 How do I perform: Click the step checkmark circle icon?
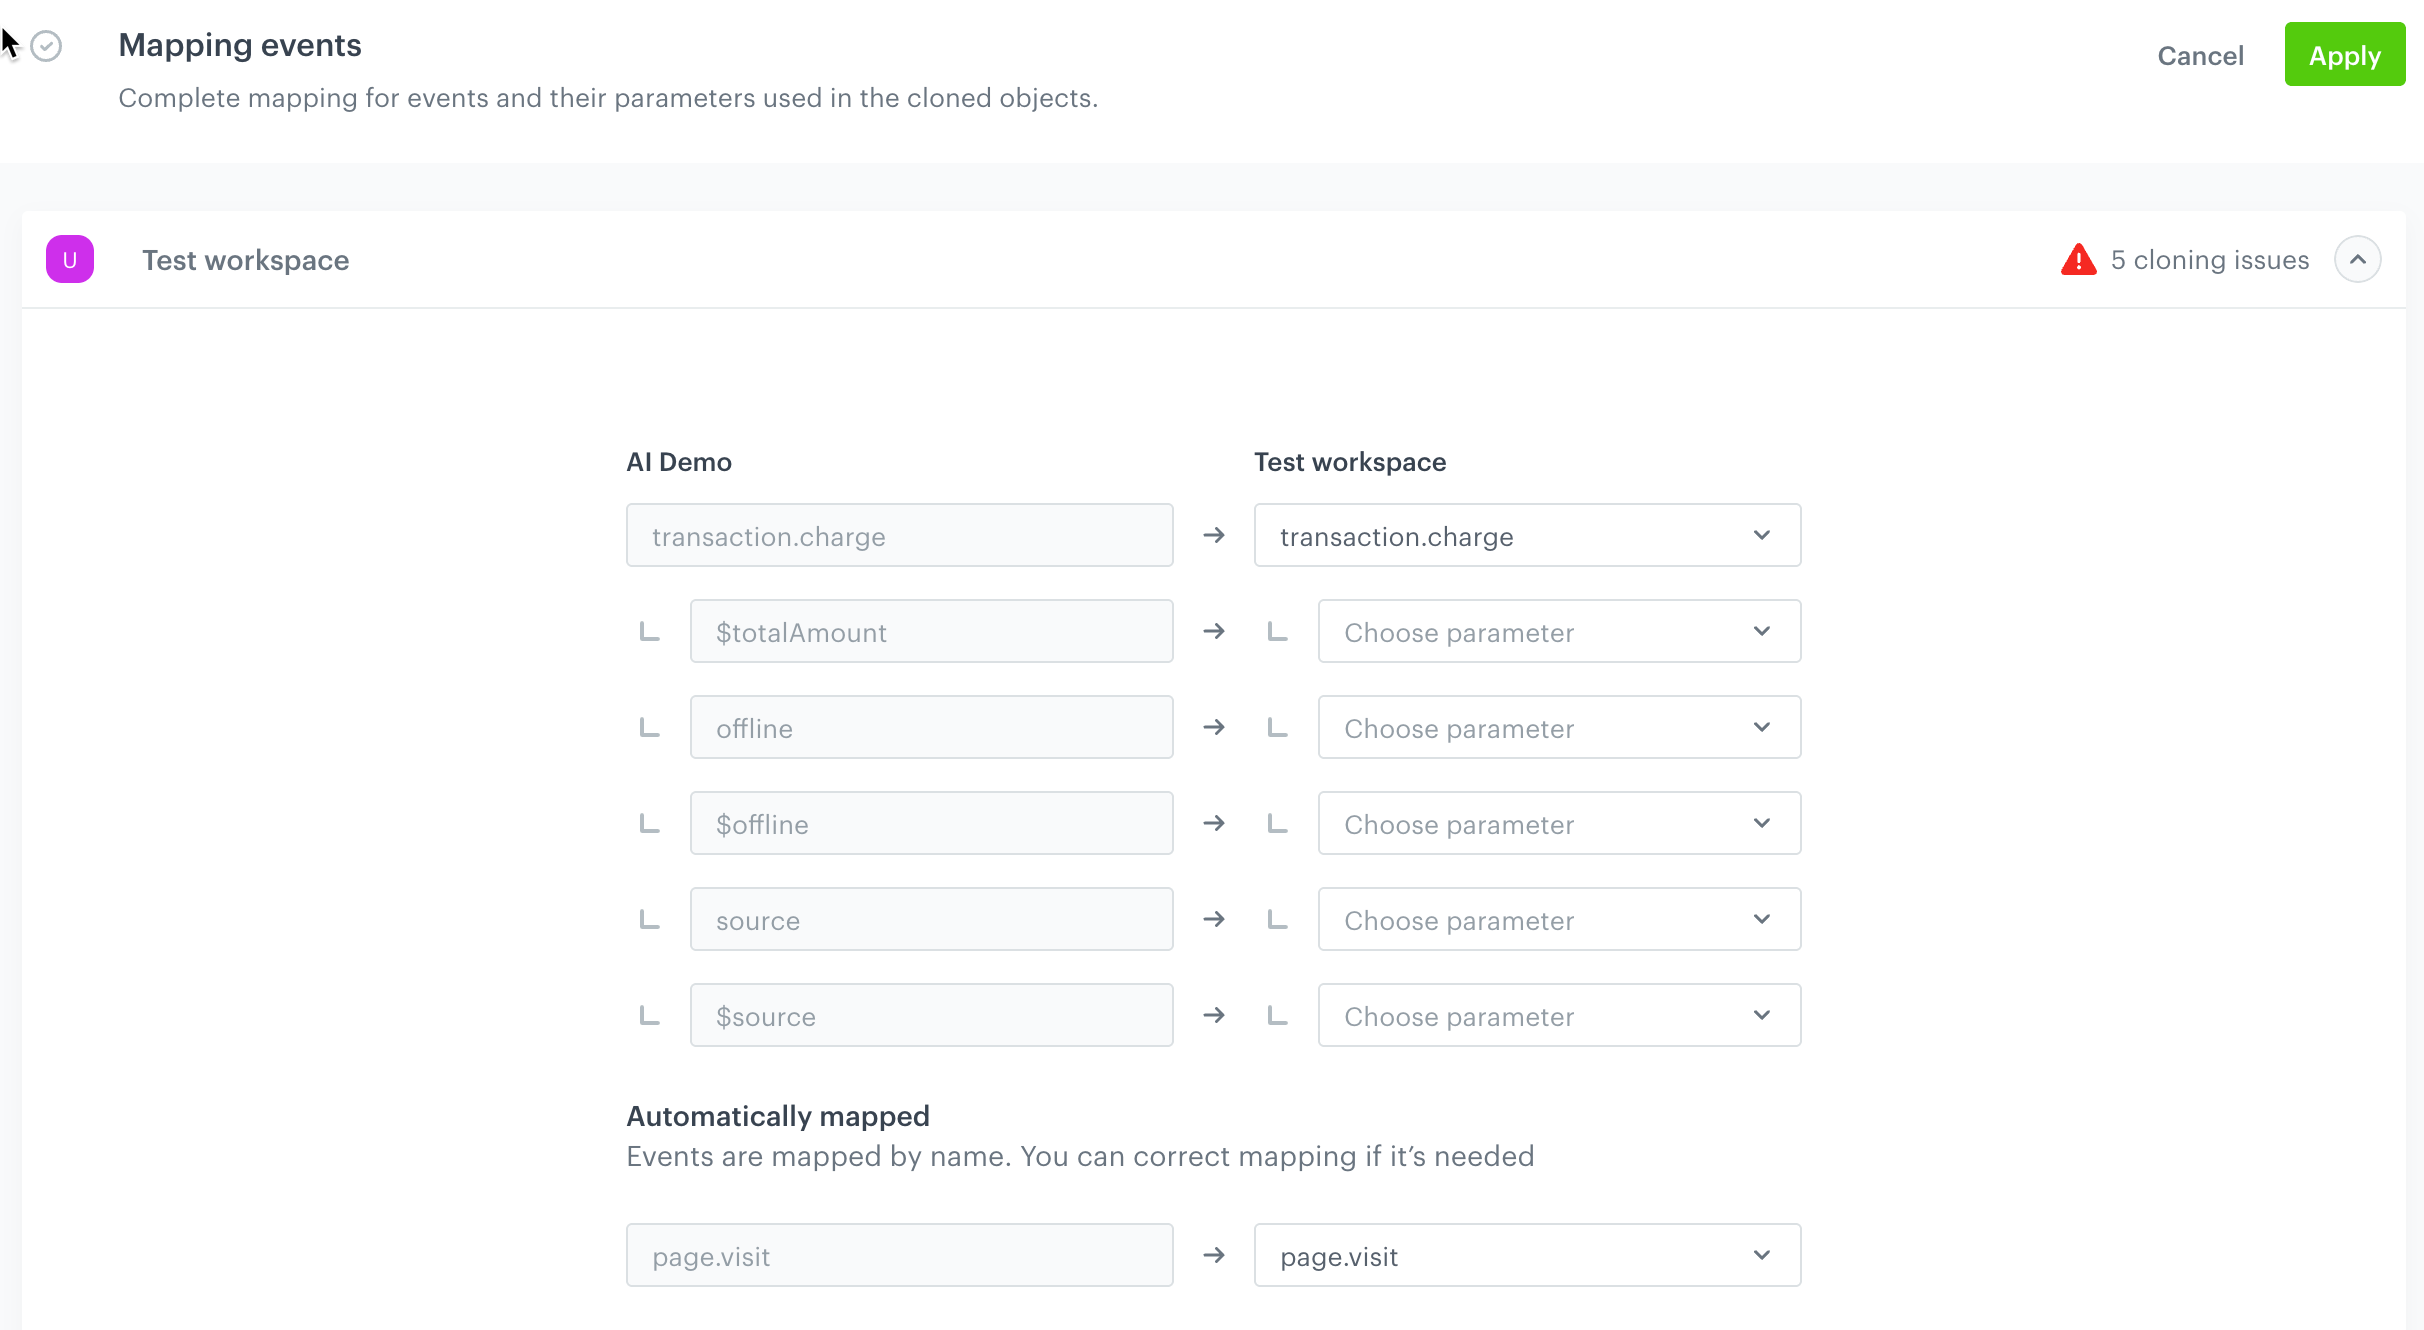tap(46, 46)
